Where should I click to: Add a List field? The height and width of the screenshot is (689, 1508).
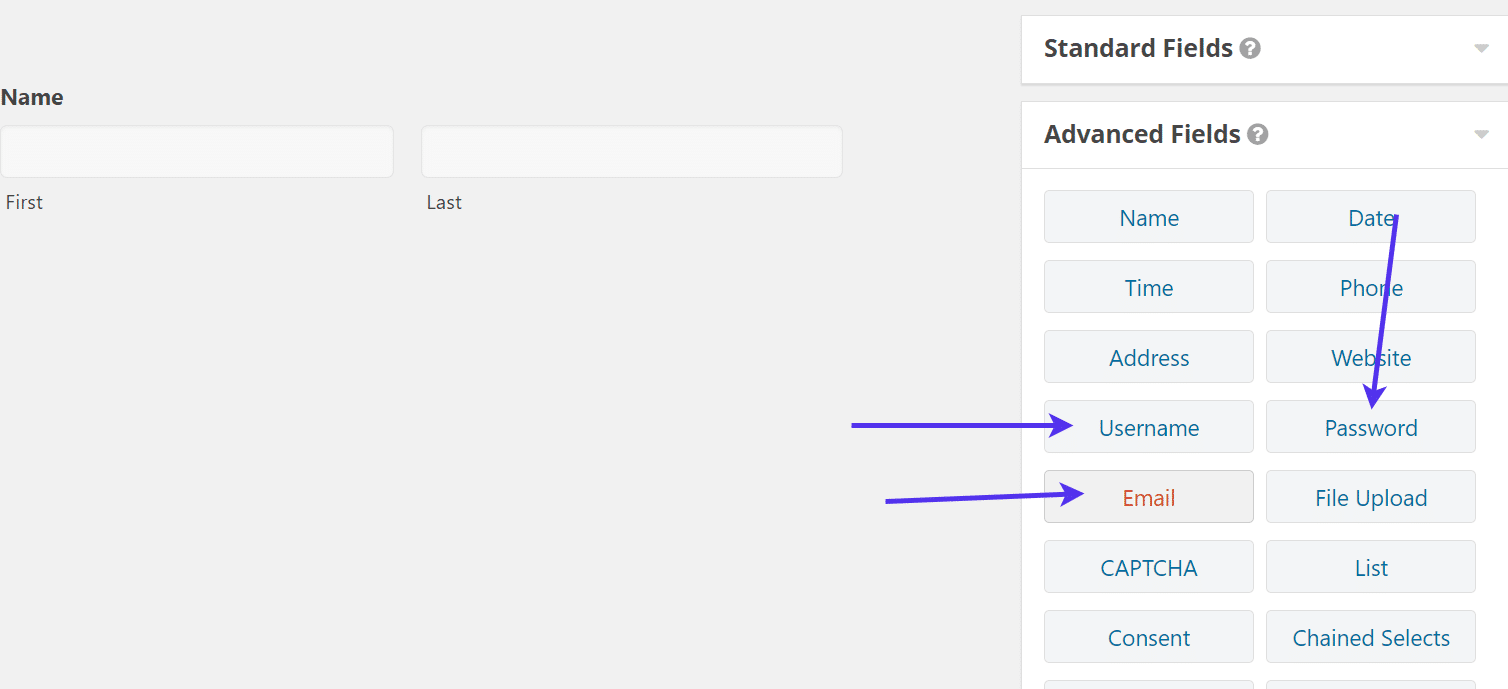tap(1370, 567)
